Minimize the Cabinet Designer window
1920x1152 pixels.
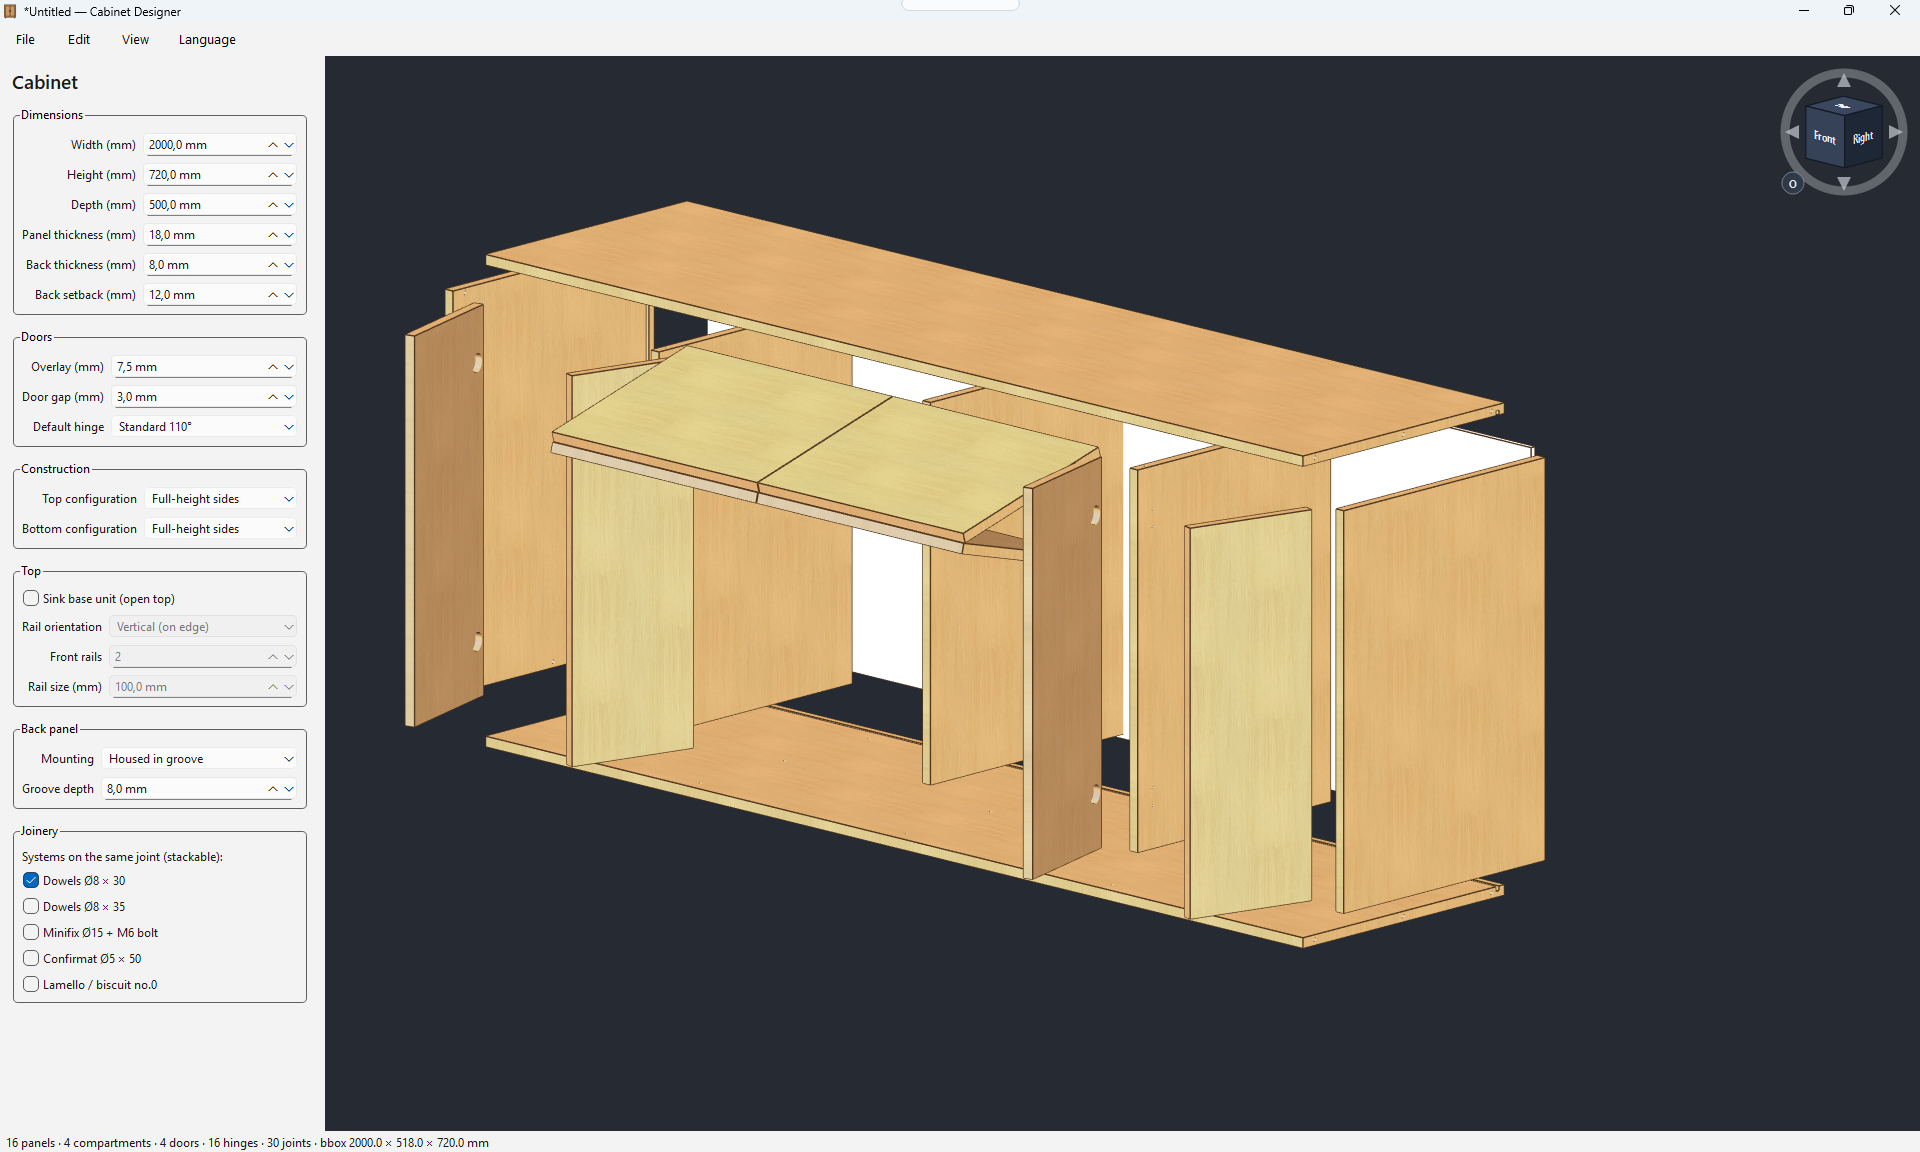point(1804,11)
